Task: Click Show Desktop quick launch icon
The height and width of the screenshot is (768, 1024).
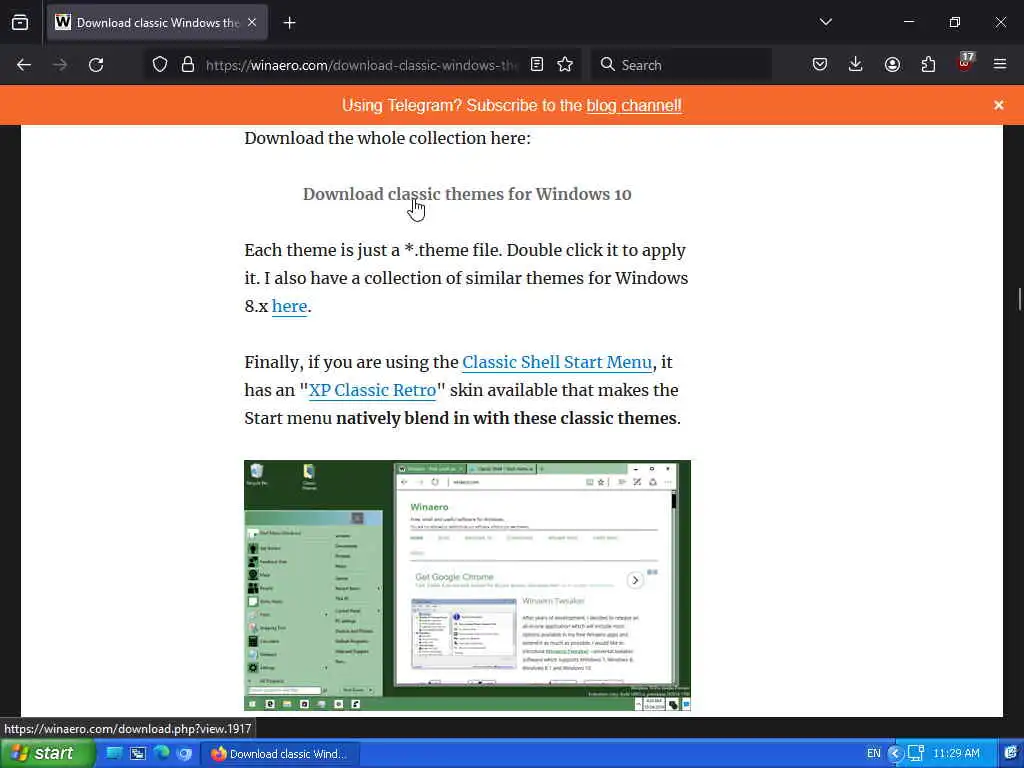Action: tap(114, 754)
